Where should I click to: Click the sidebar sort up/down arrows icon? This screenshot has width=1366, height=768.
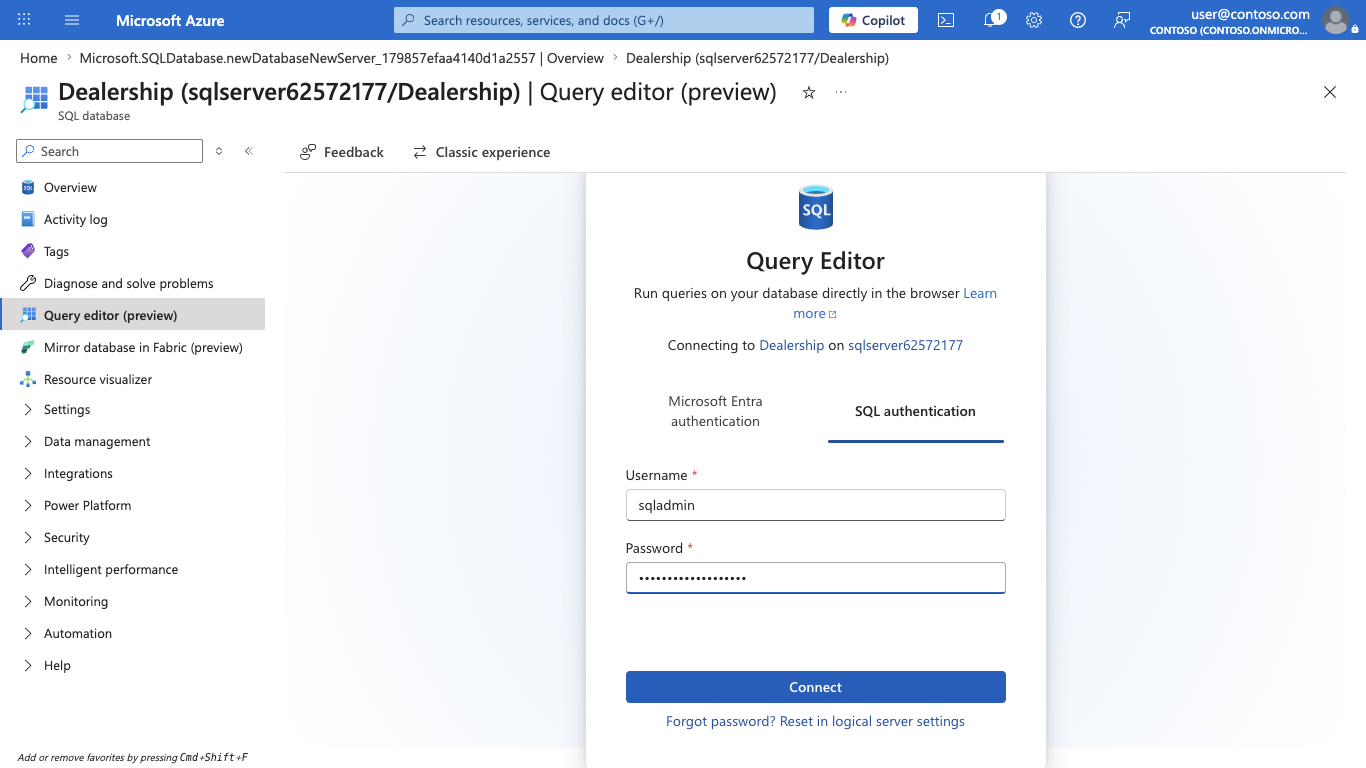coord(219,151)
